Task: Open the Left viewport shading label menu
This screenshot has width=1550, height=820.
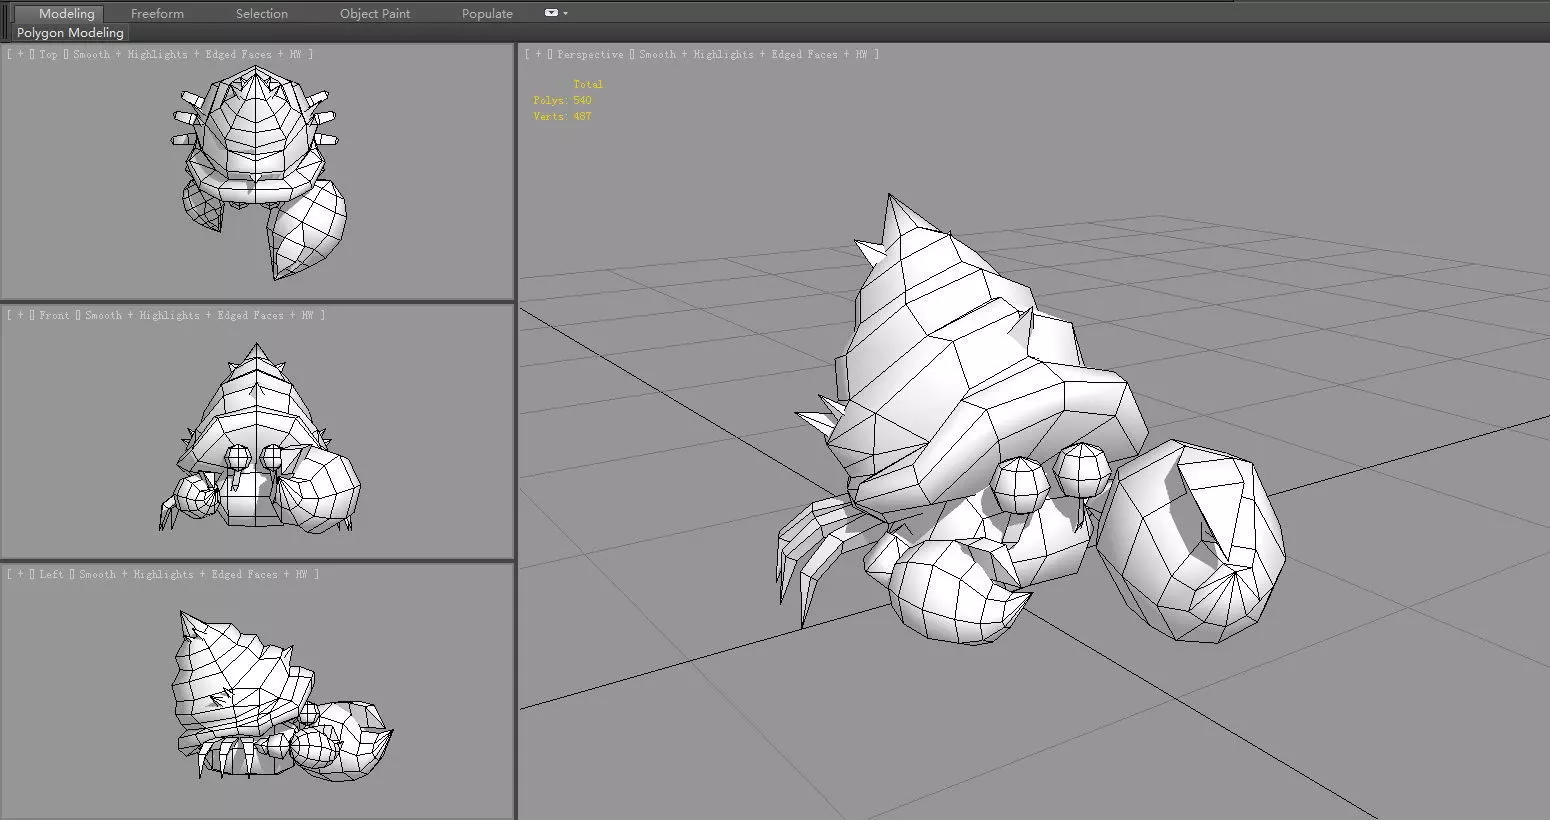Action: click(x=193, y=574)
